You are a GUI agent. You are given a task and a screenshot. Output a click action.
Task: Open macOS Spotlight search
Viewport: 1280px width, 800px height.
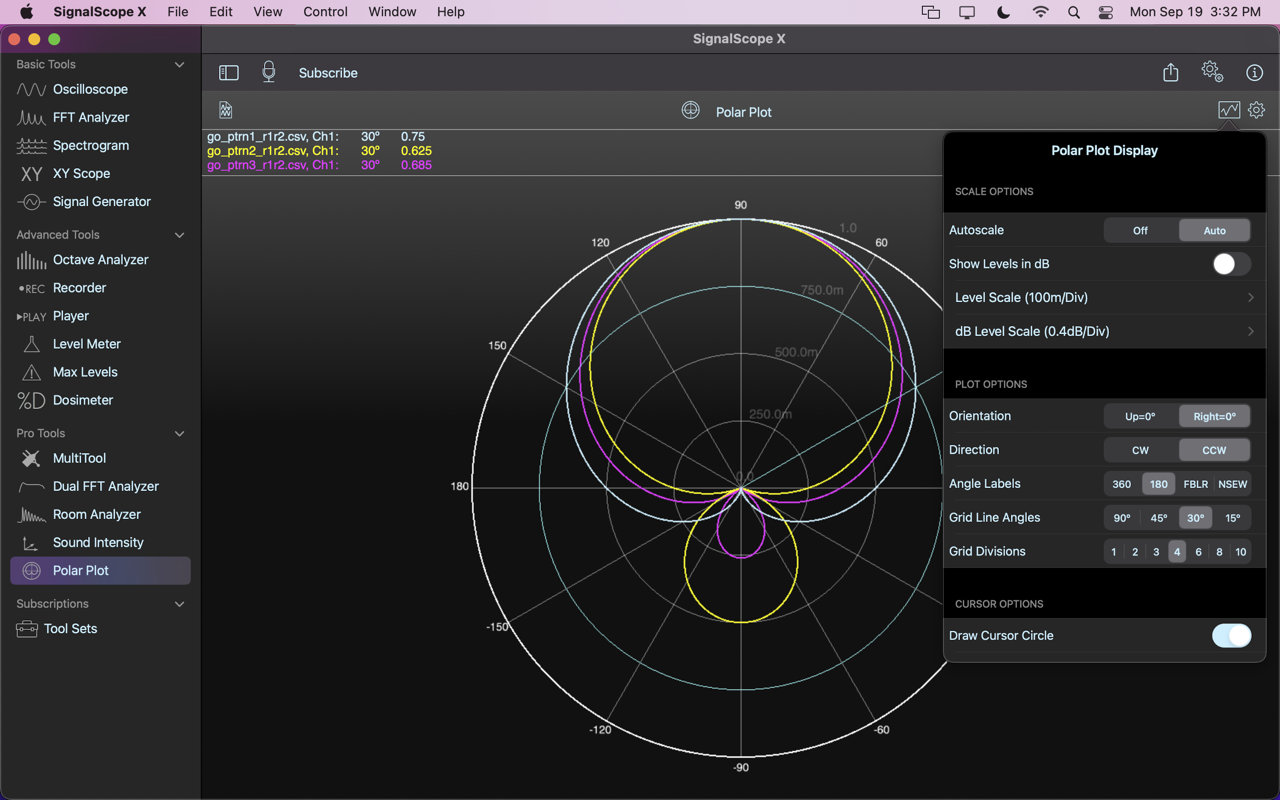(1073, 12)
